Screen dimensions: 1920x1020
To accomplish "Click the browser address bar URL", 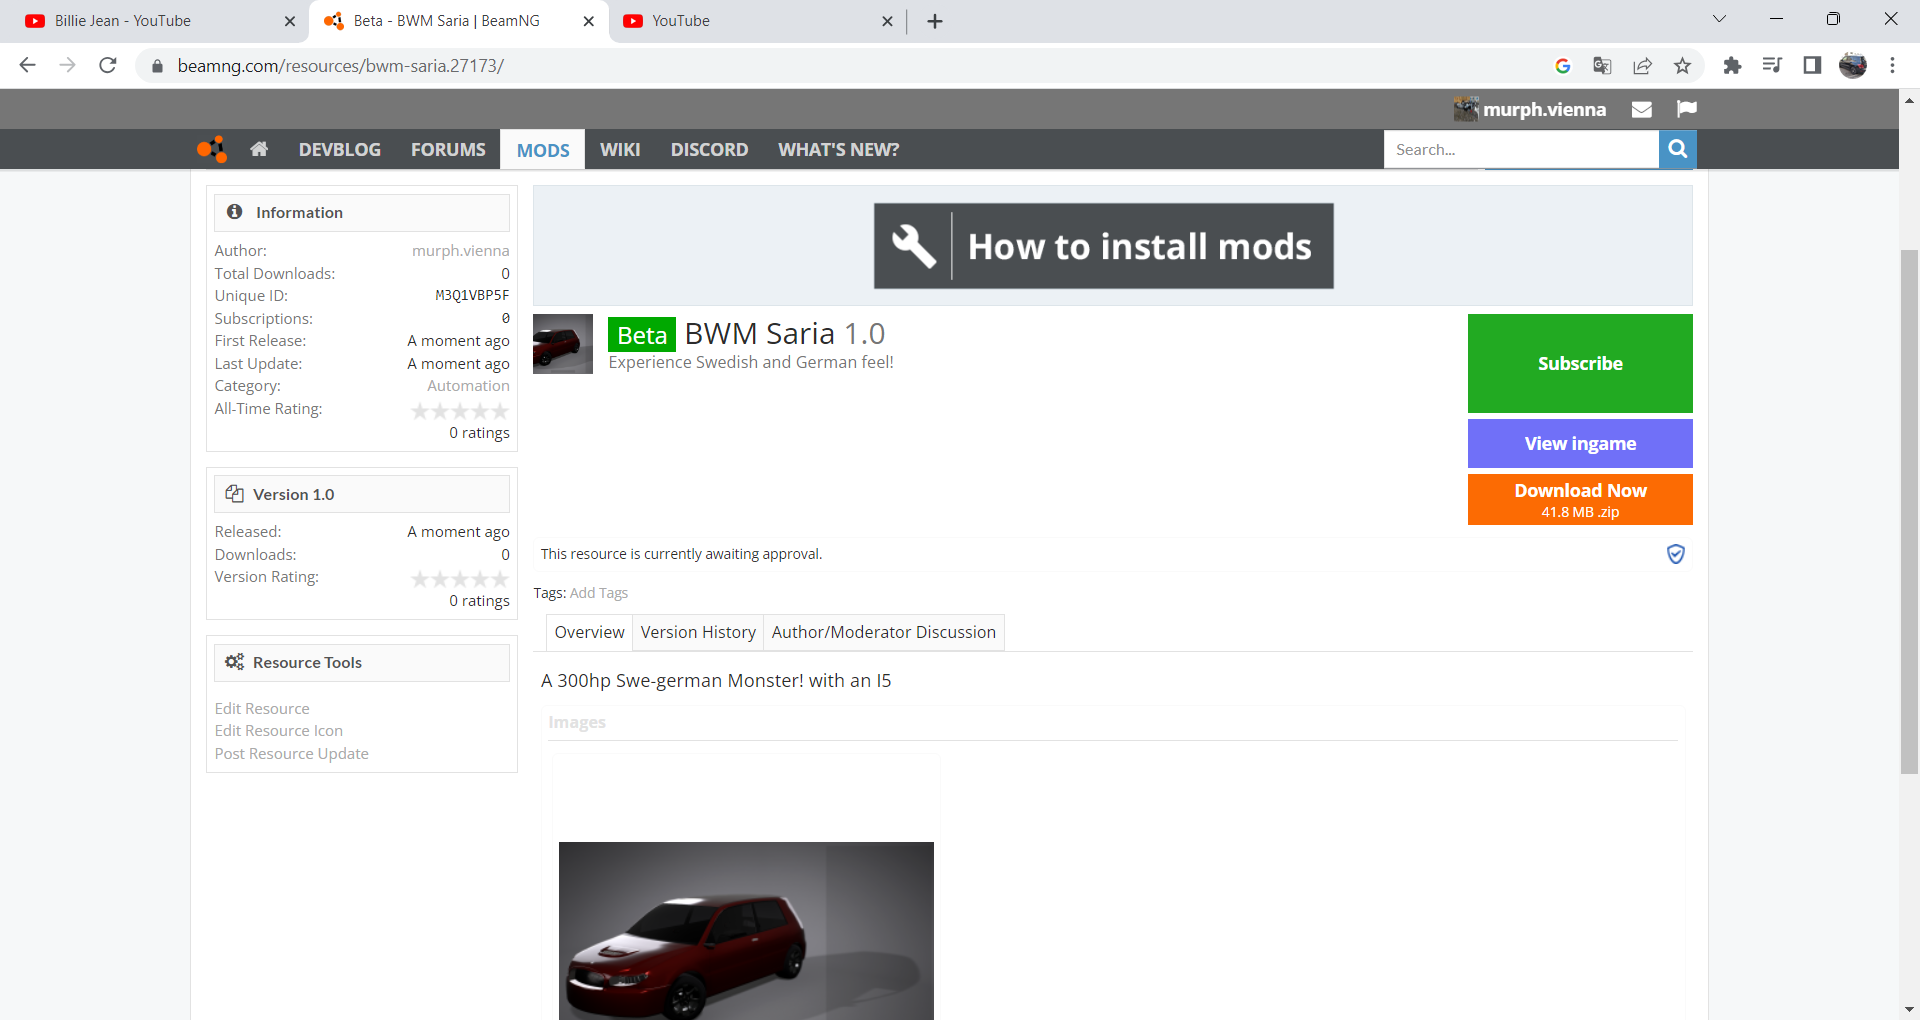I will [x=341, y=66].
